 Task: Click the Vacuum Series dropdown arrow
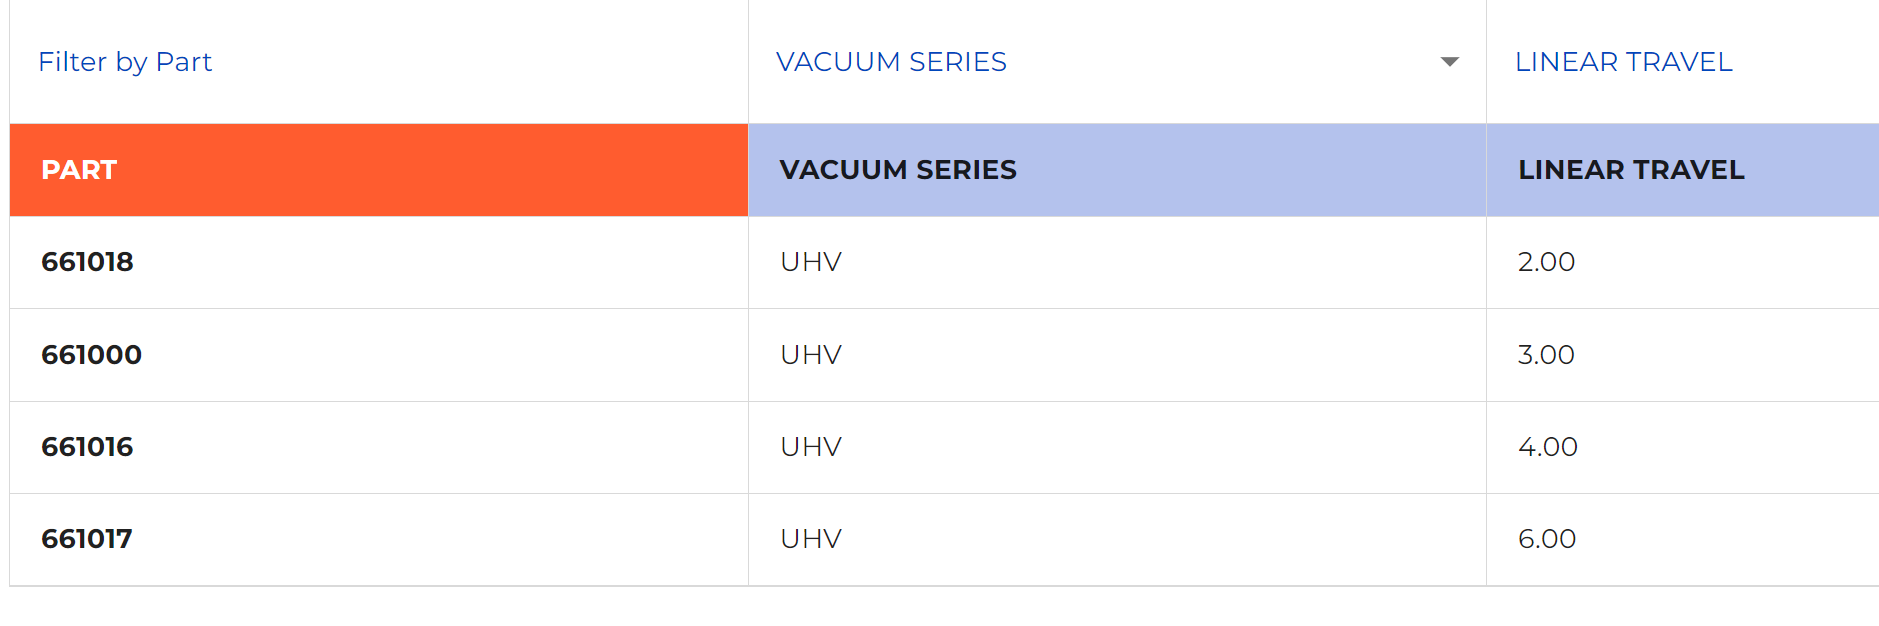click(1449, 62)
